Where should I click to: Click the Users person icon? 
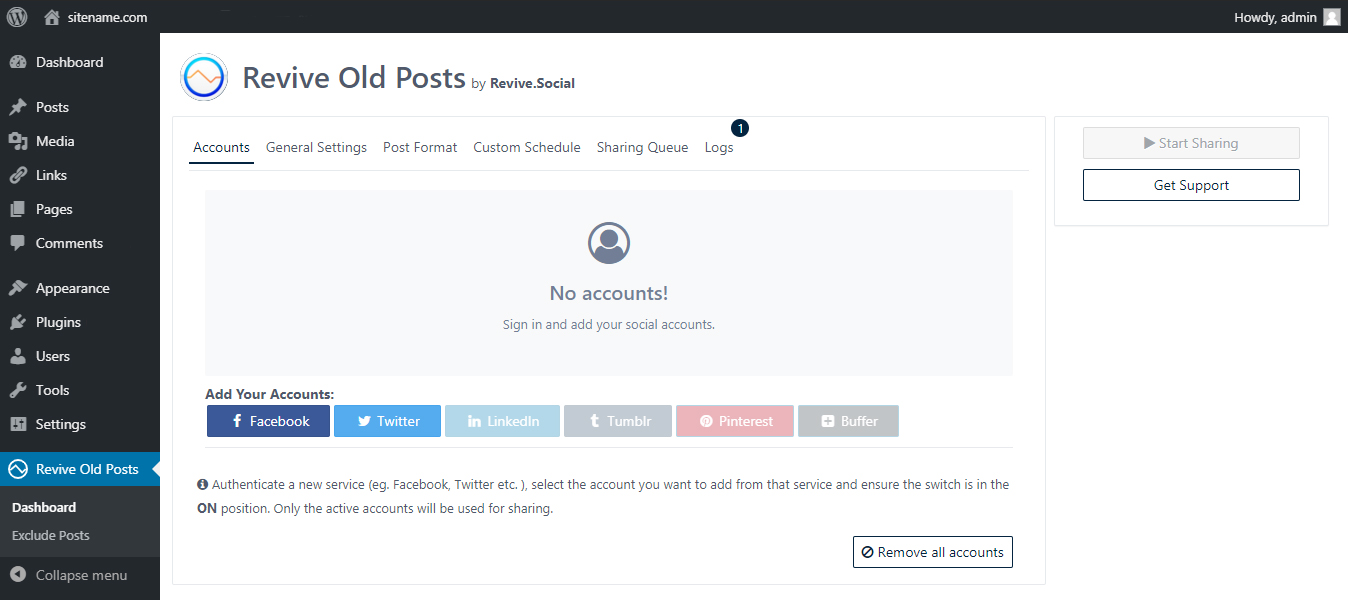coord(18,356)
